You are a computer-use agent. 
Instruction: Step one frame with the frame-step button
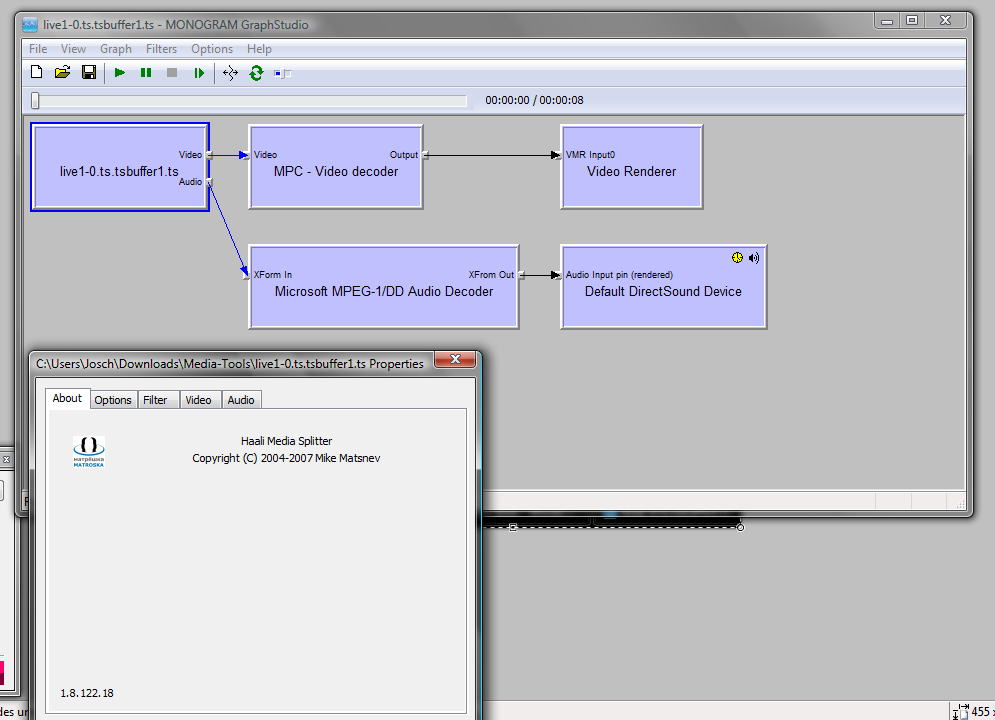pos(199,73)
